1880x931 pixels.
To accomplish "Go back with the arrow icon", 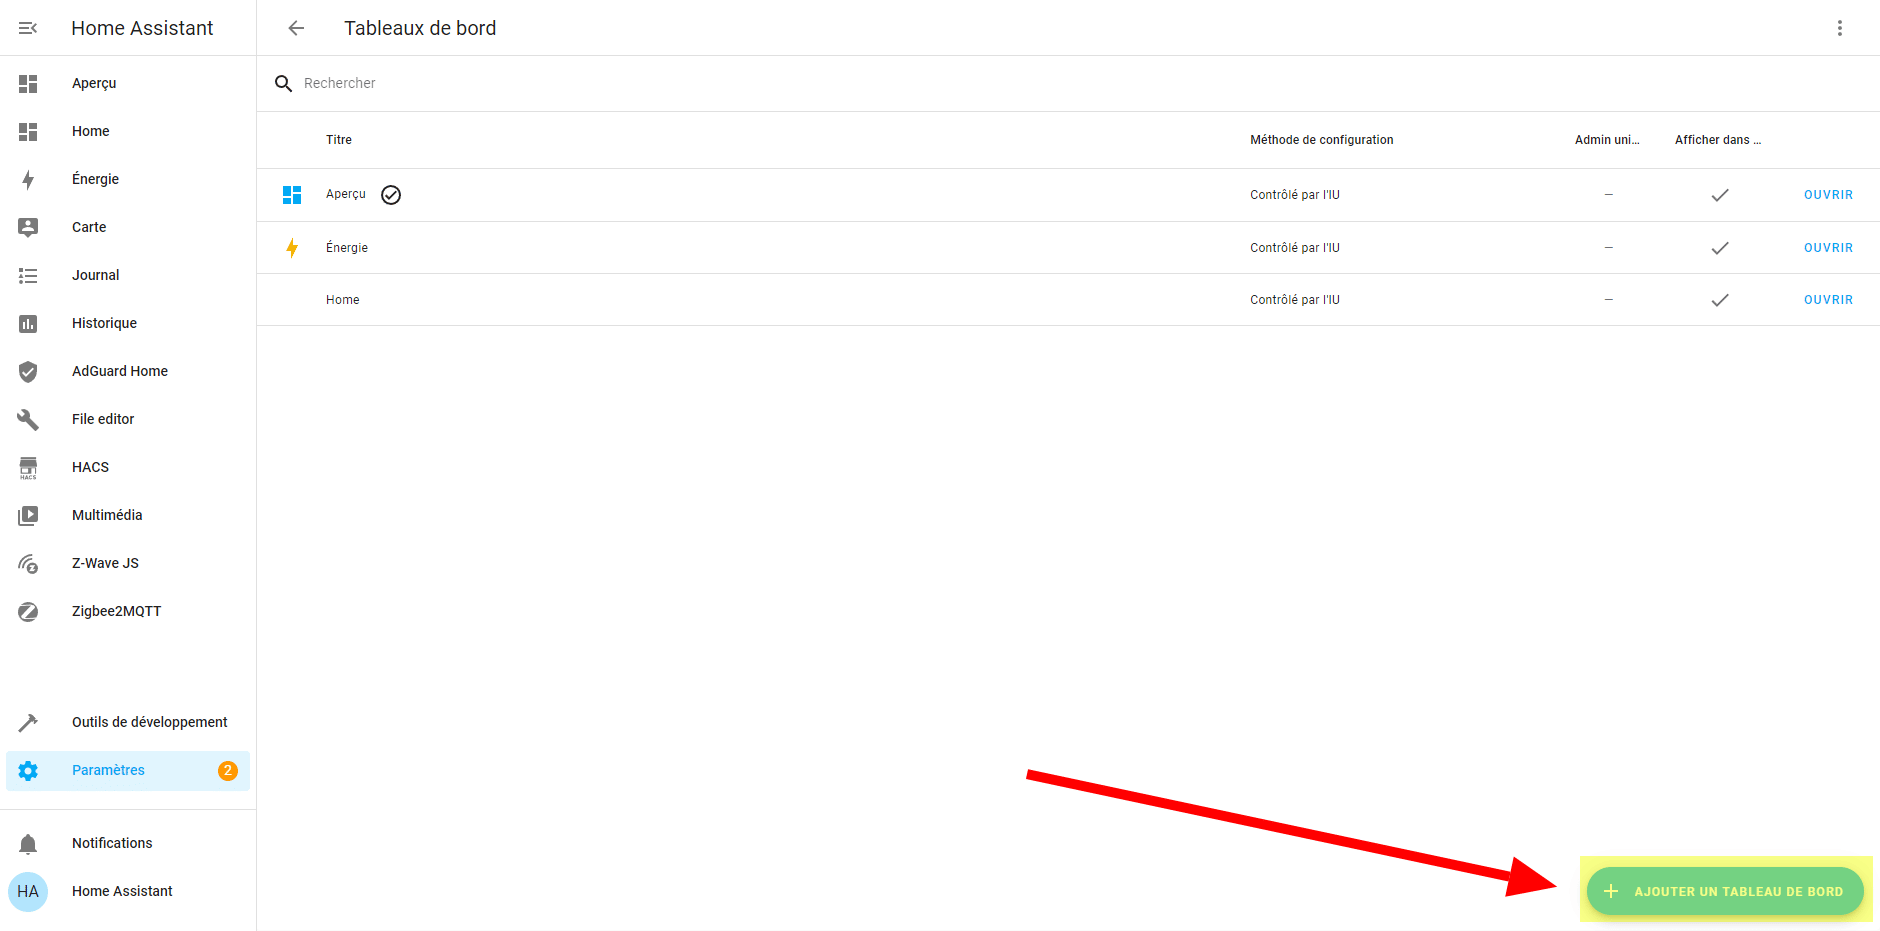I will tap(296, 28).
